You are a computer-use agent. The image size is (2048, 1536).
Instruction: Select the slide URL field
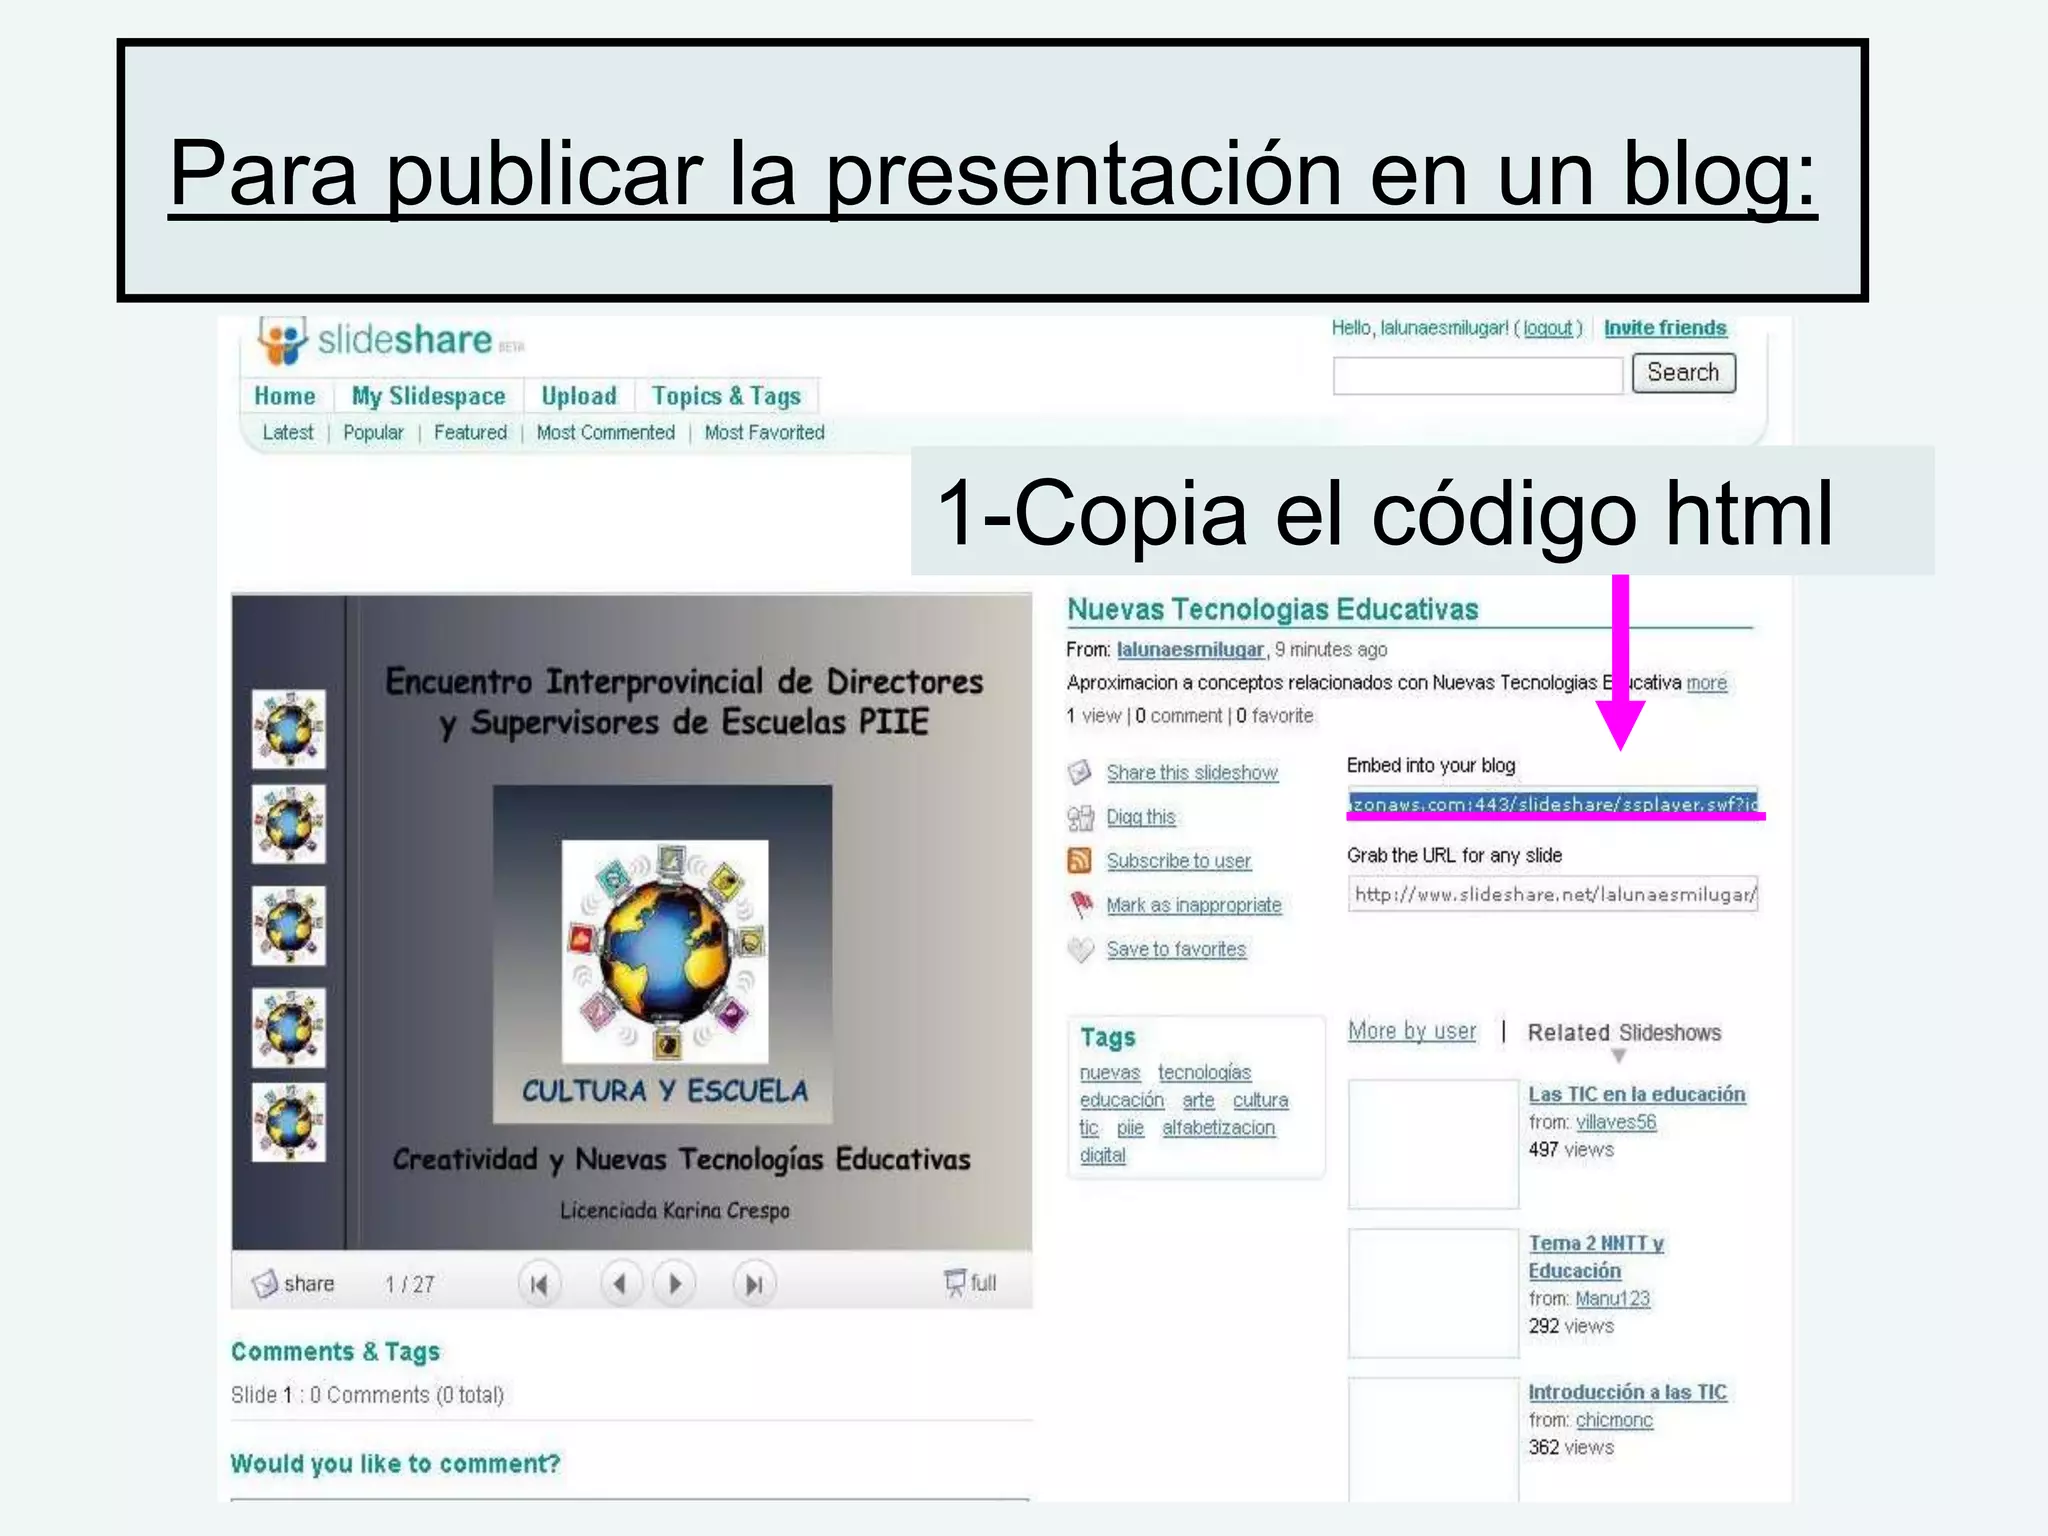tap(1553, 894)
